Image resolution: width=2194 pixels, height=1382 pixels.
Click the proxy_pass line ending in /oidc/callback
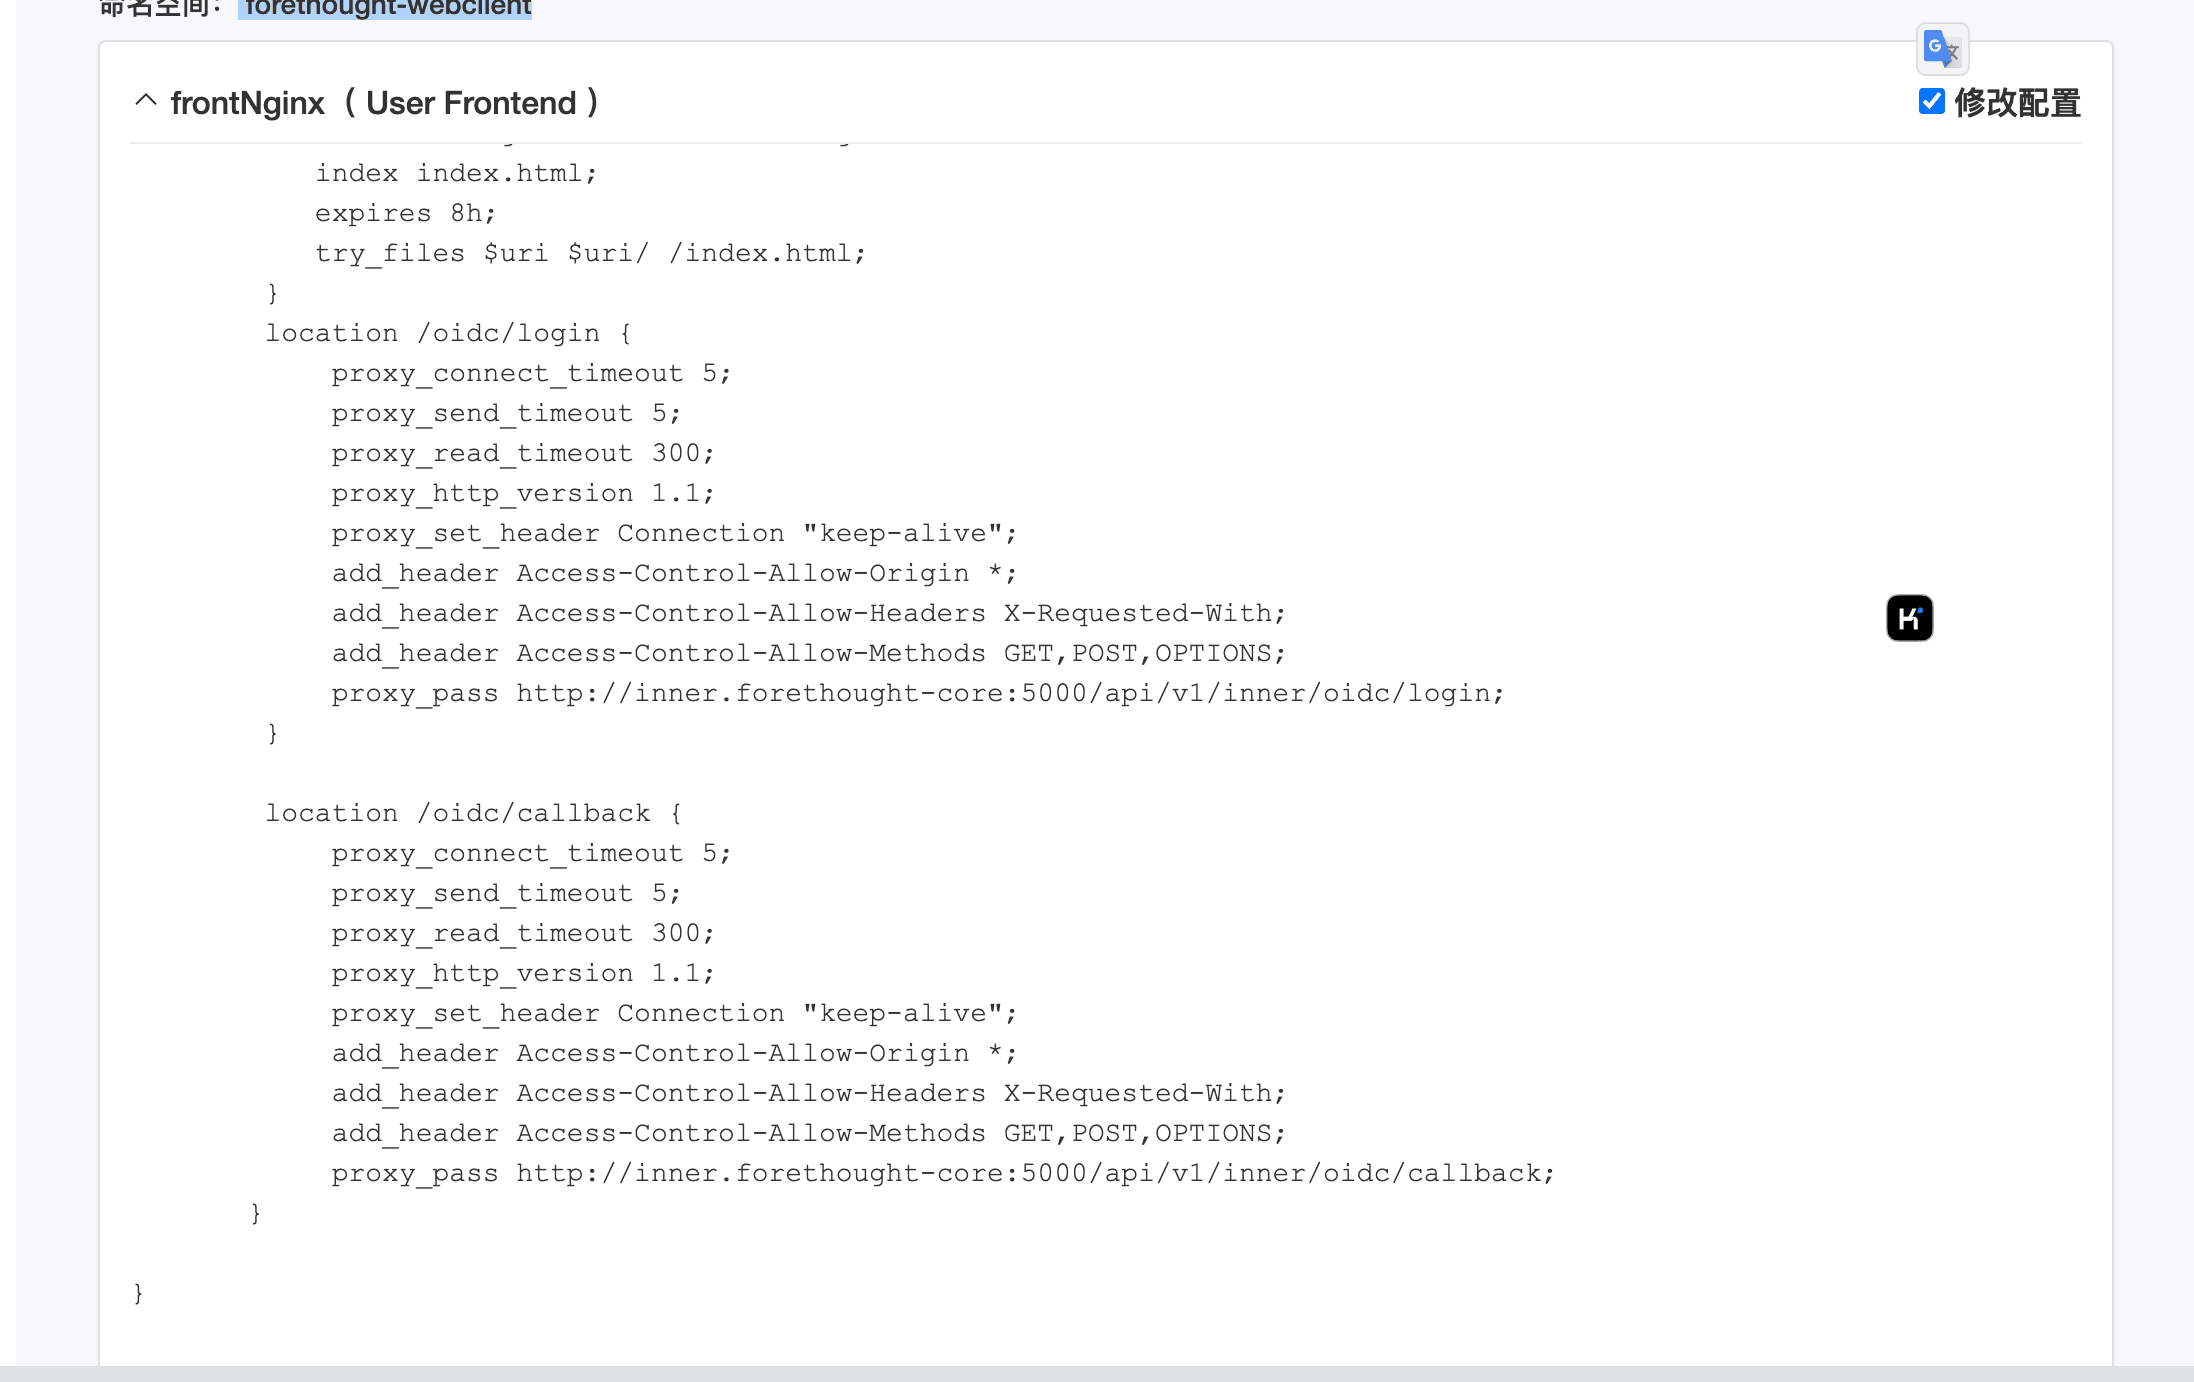(942, 1173)
